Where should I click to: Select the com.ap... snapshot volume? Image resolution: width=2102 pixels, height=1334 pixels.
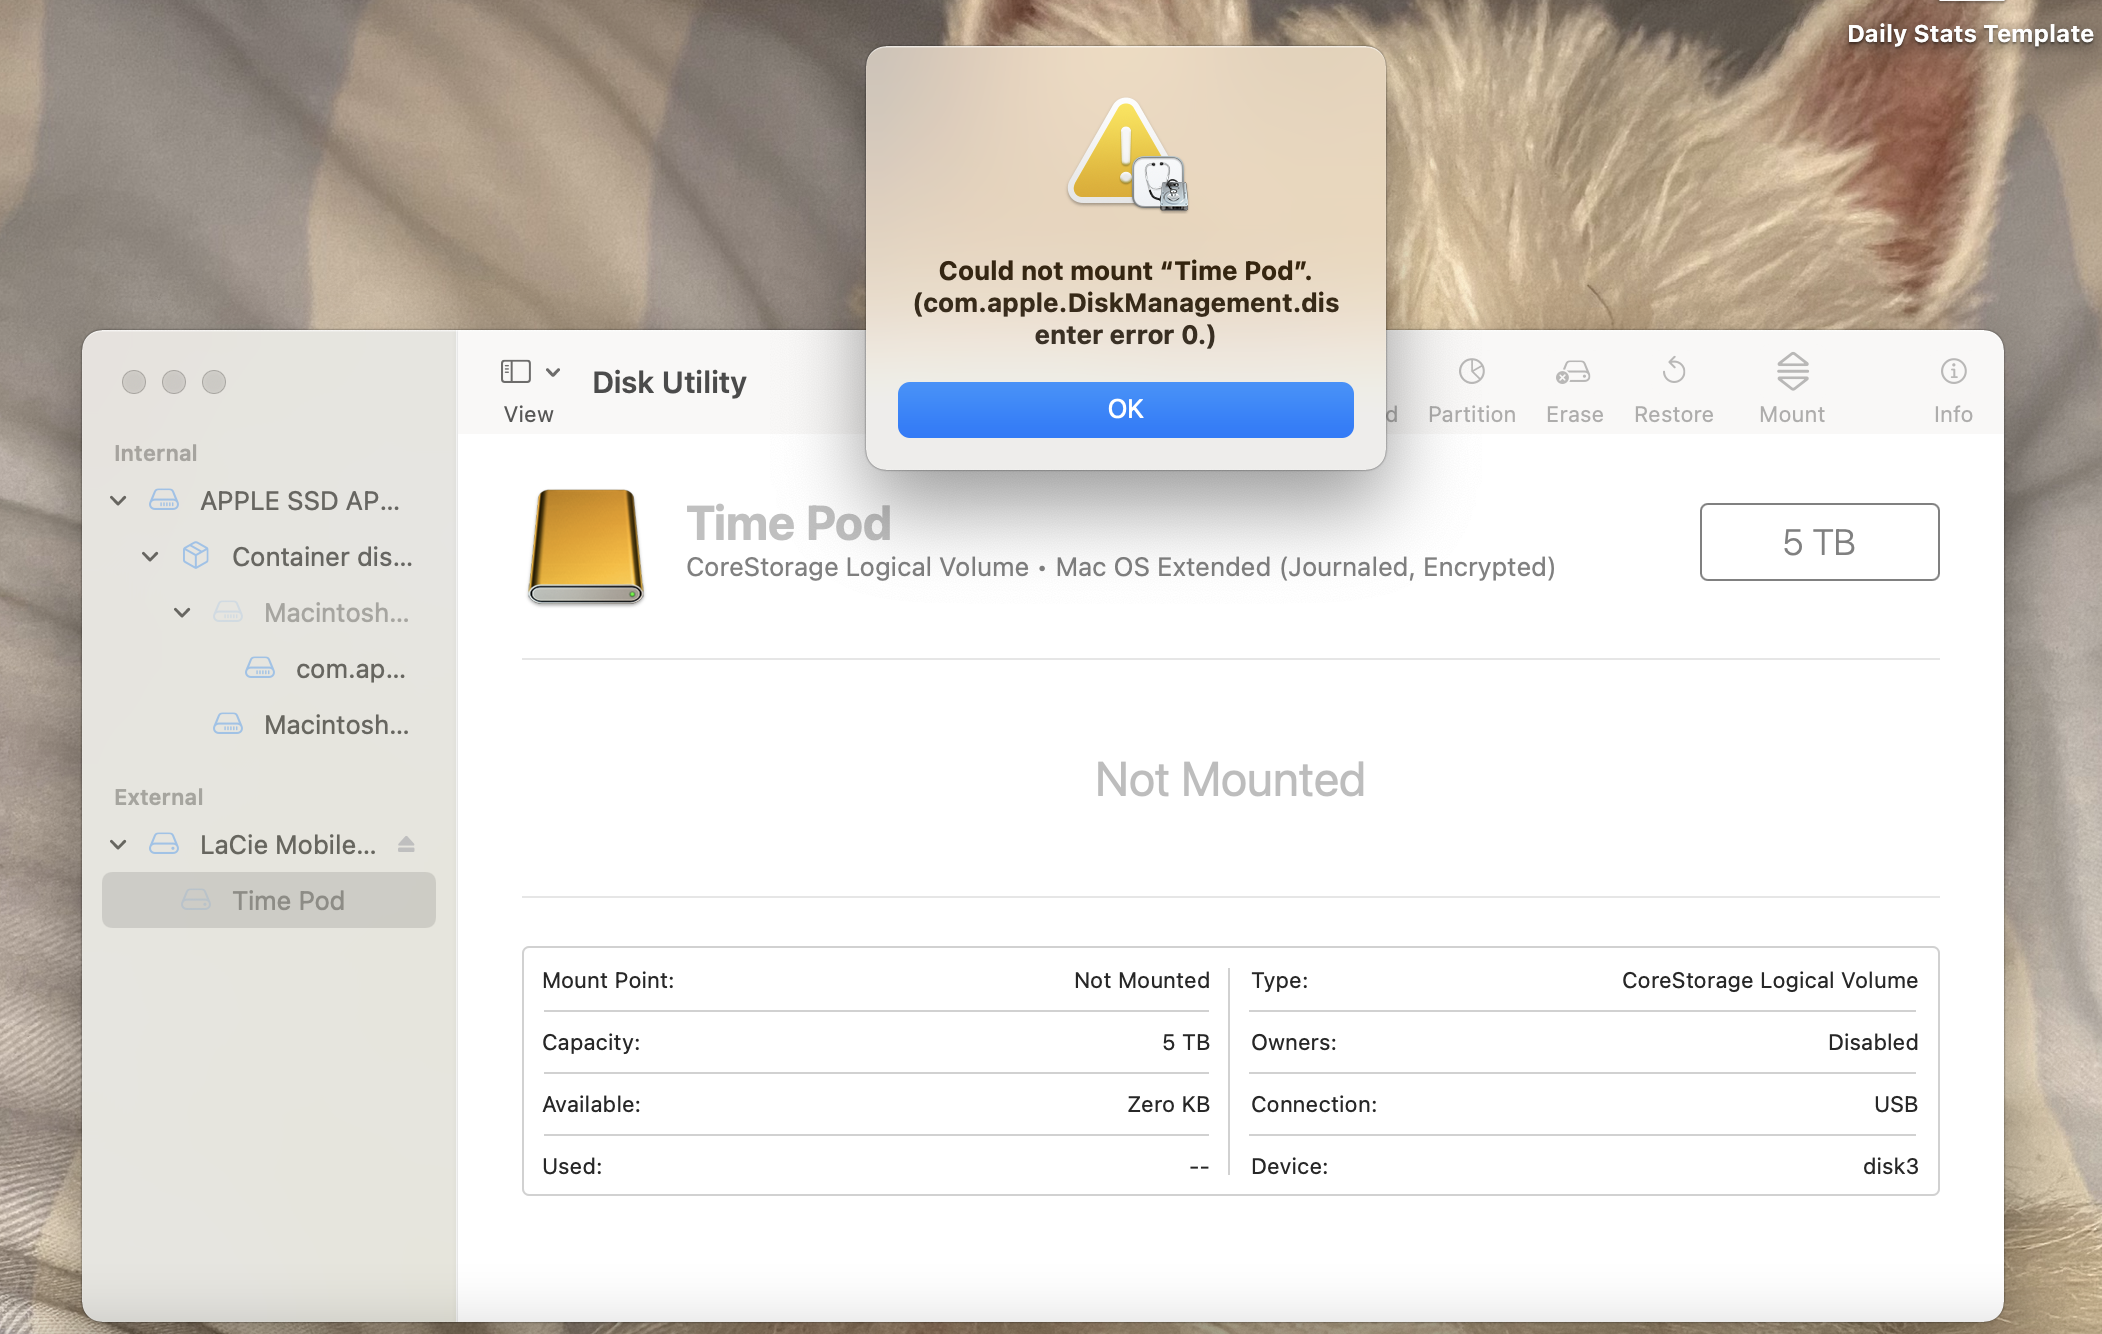click(350, 669)
